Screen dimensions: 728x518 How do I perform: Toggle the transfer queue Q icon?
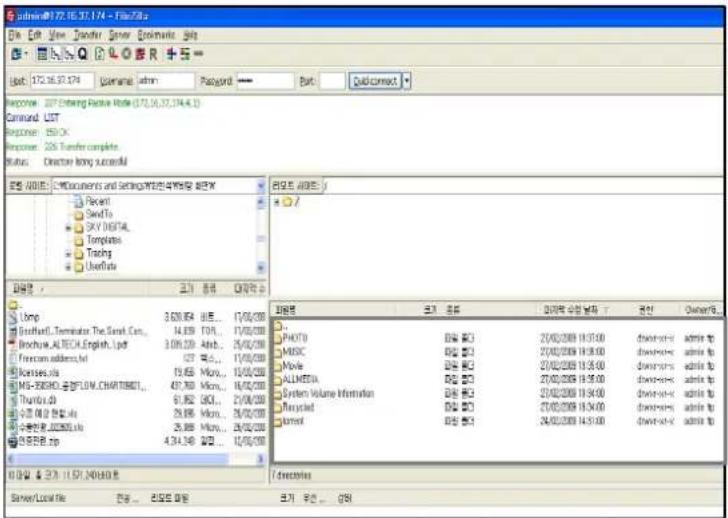pyautogui.click(x=82, y=54)
